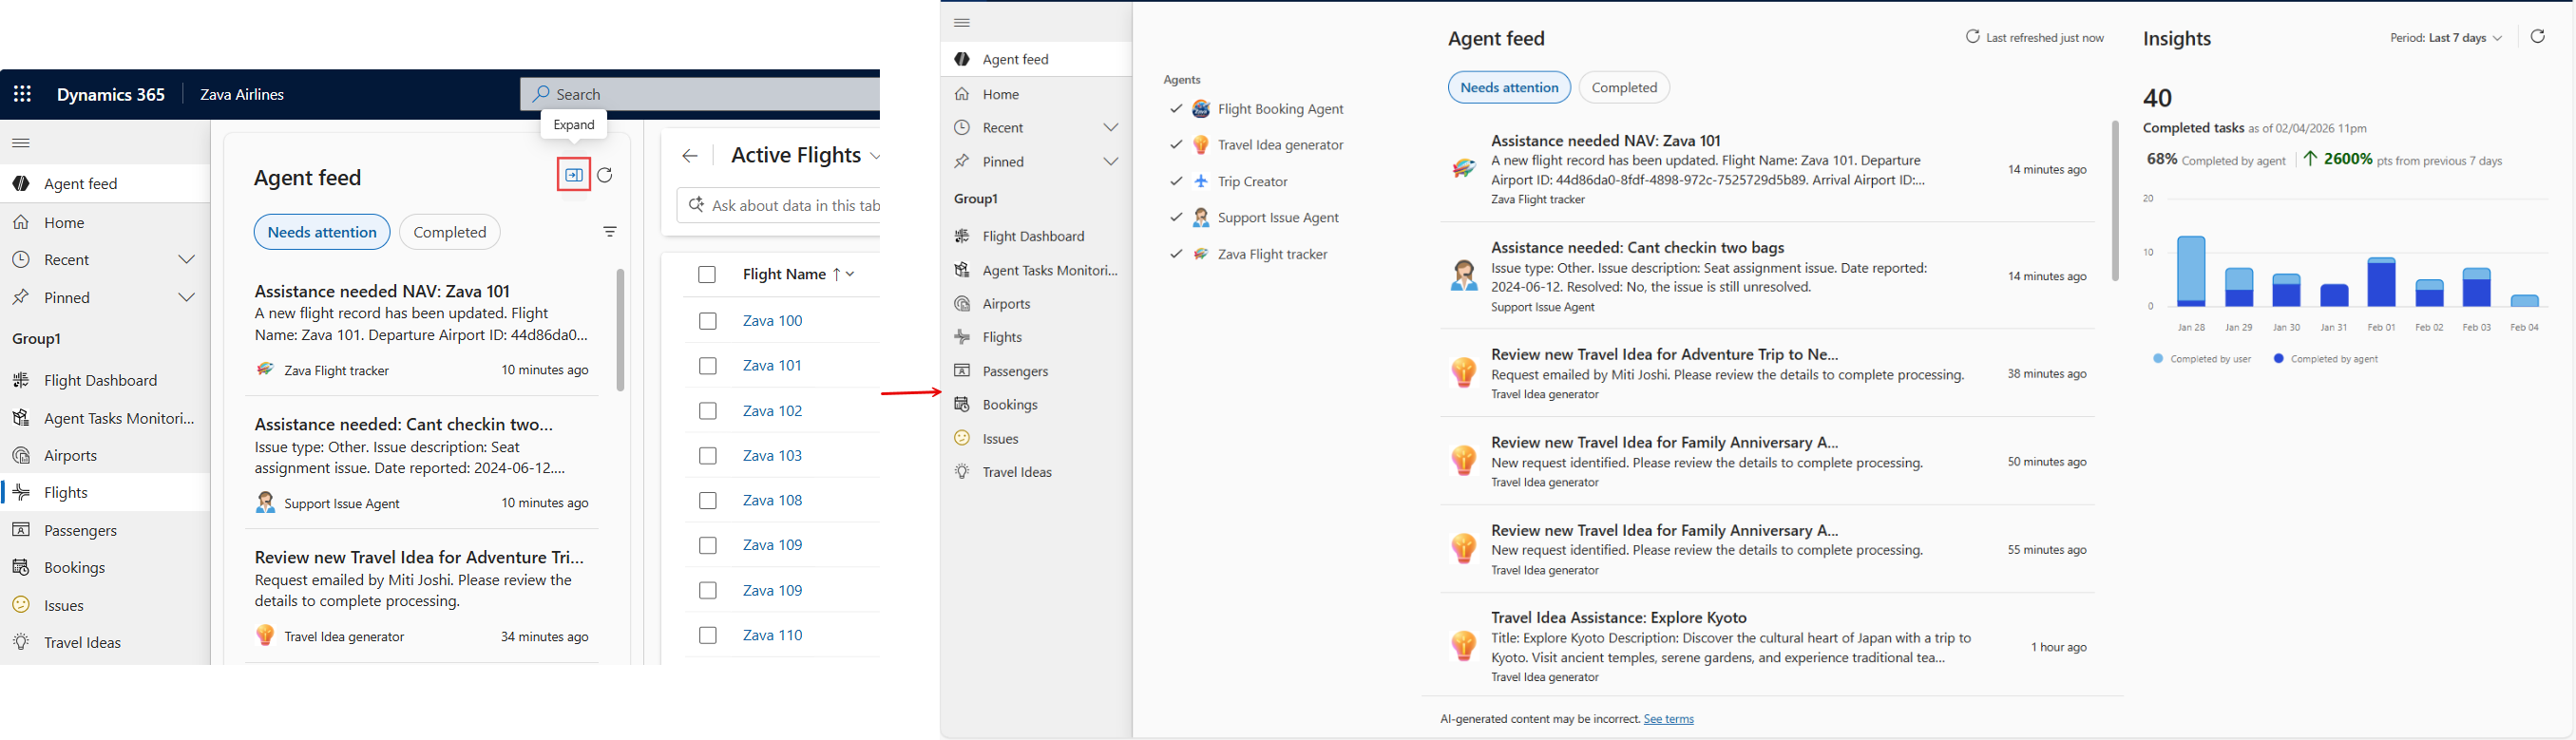Open Period Last 7 days dropdown

(2446, 38)
